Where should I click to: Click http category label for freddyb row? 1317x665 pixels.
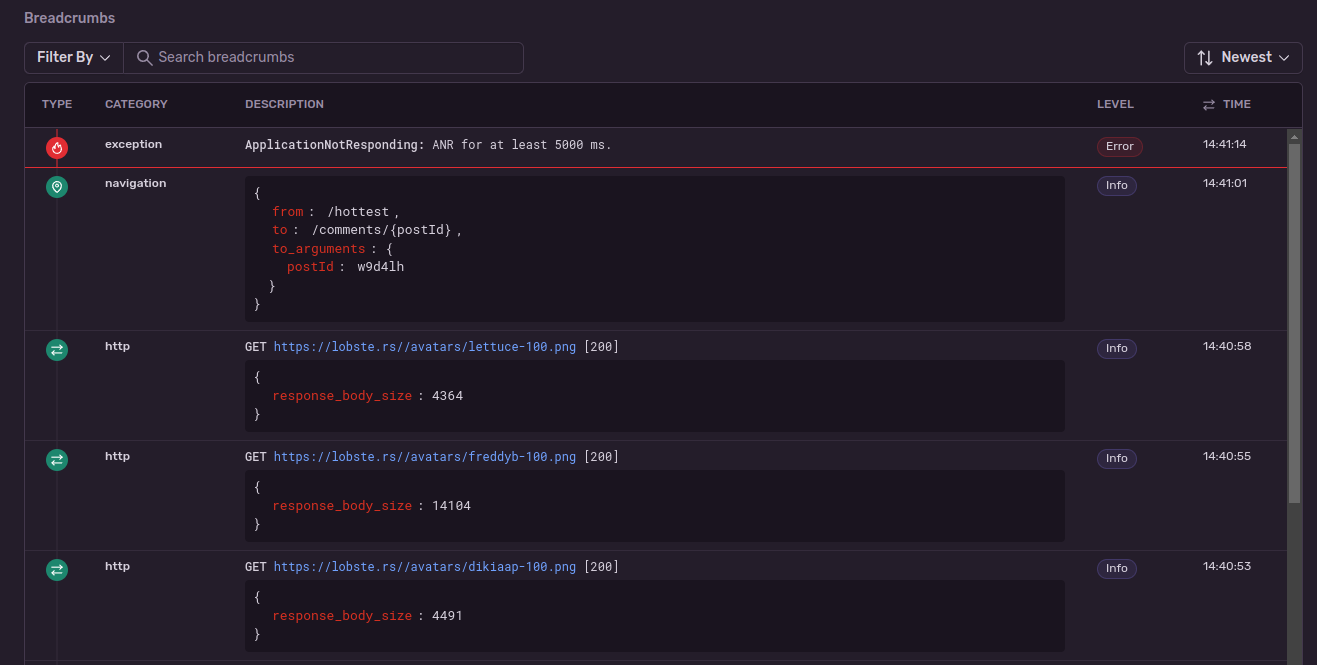117,456
